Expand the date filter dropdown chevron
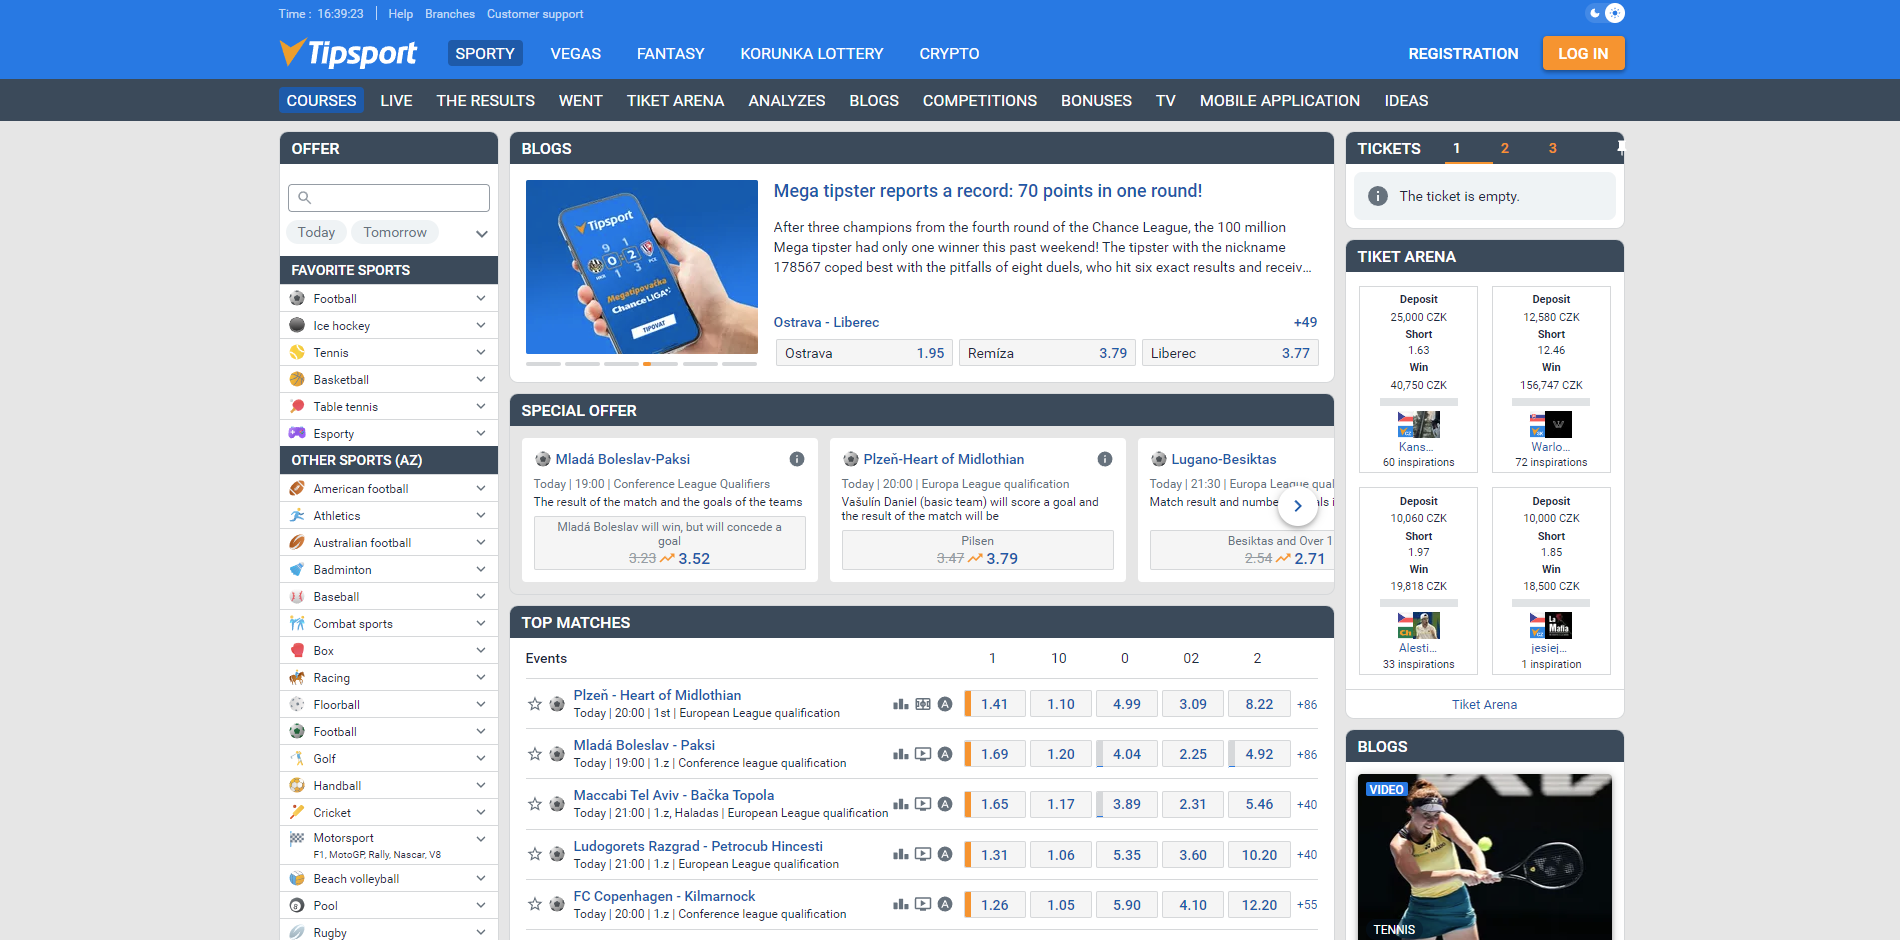 [x=482, y=233]
